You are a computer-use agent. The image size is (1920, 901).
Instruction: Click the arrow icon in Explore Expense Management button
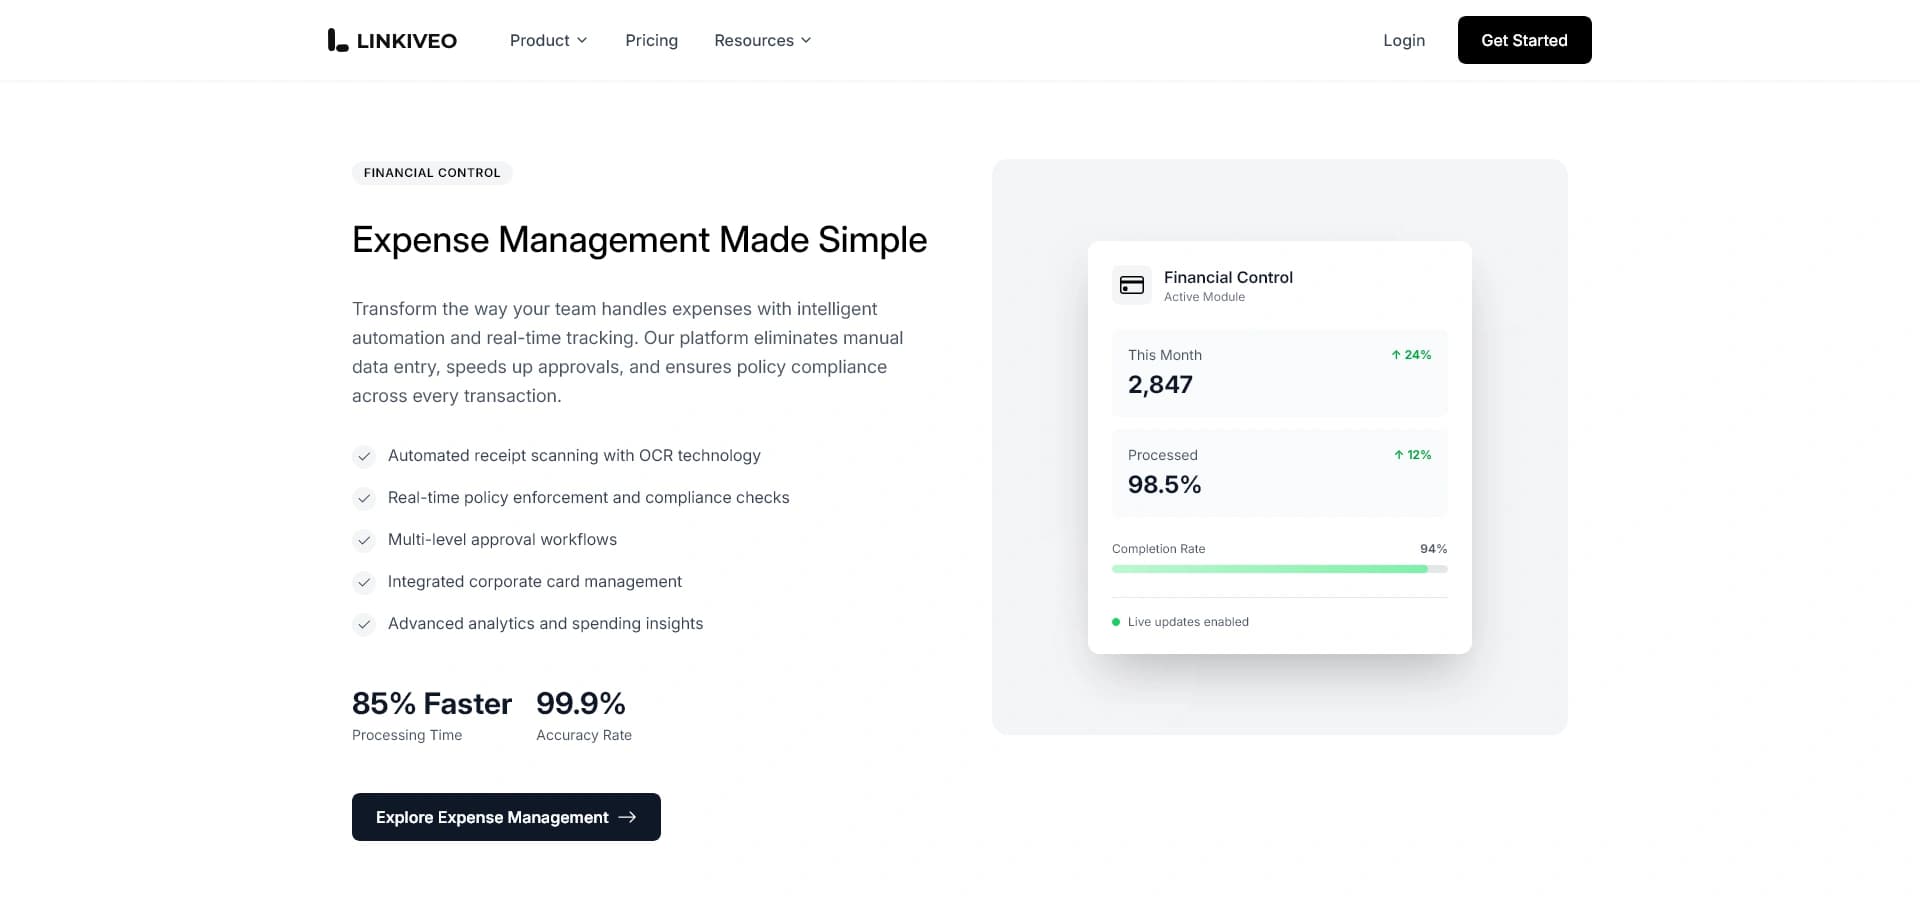(x=627, y=817)
